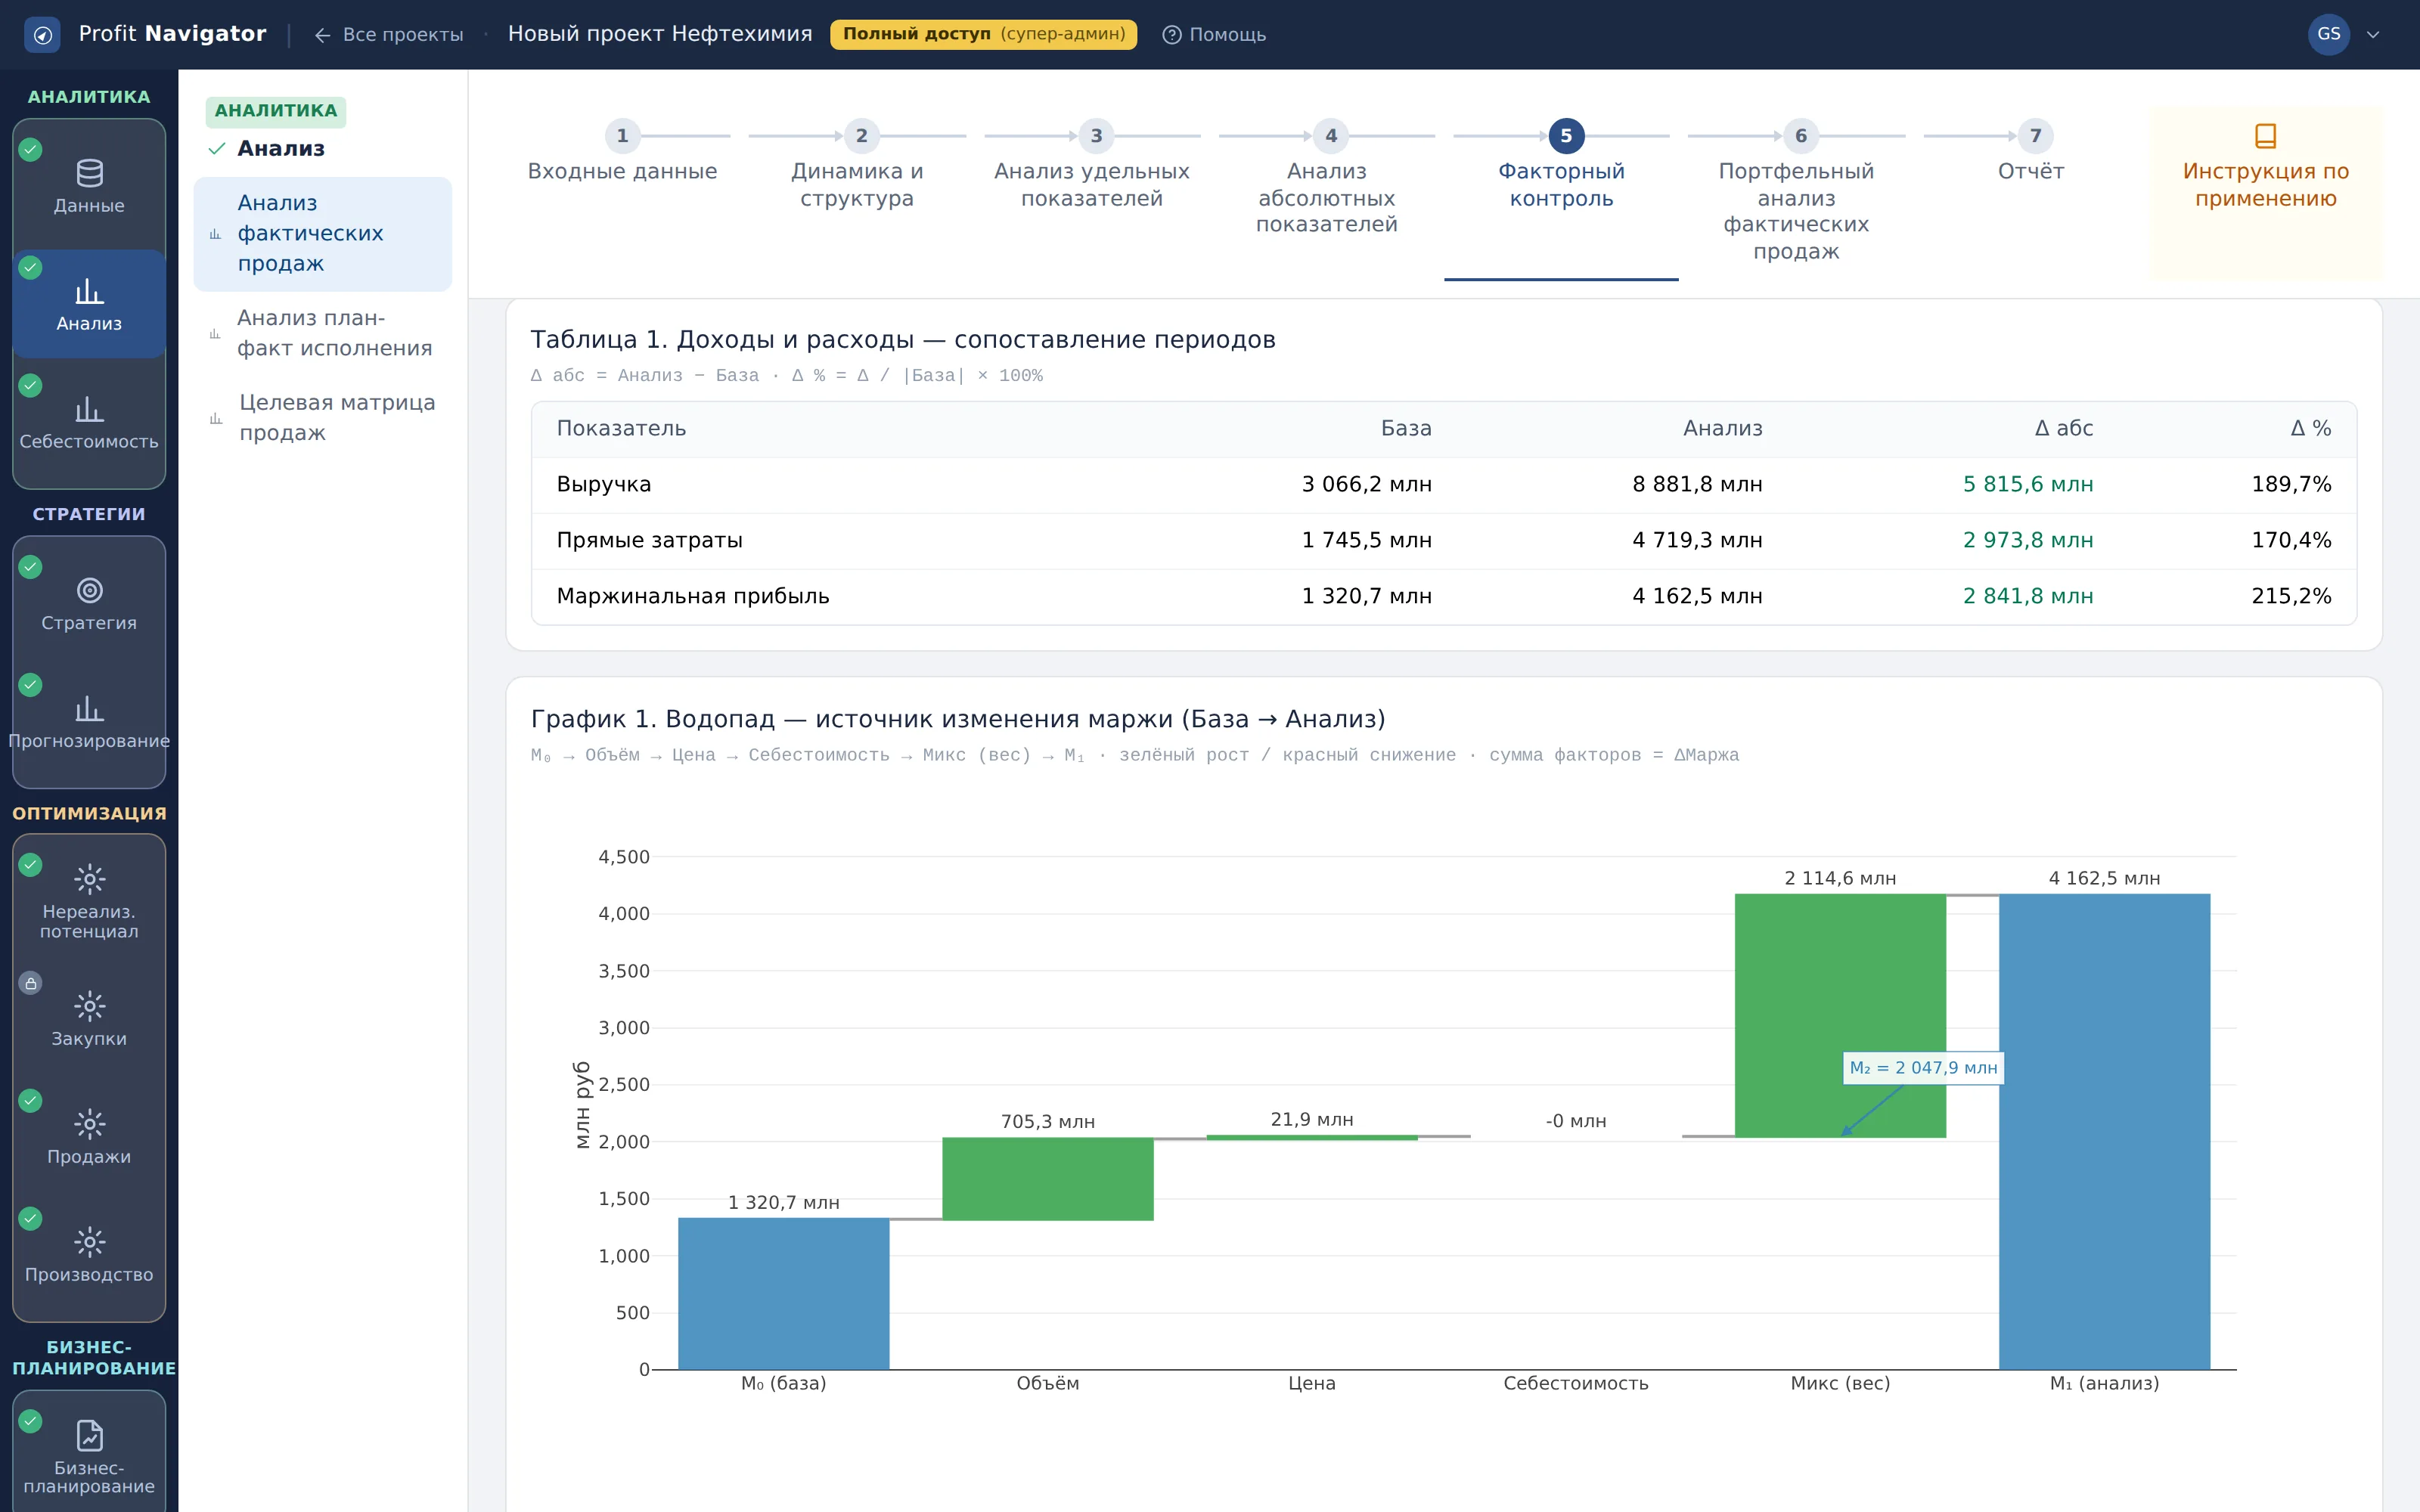Click the book icon for Инструкция
The height and width of the screenshot is (1512, 2420).
tap(2265, 135)
